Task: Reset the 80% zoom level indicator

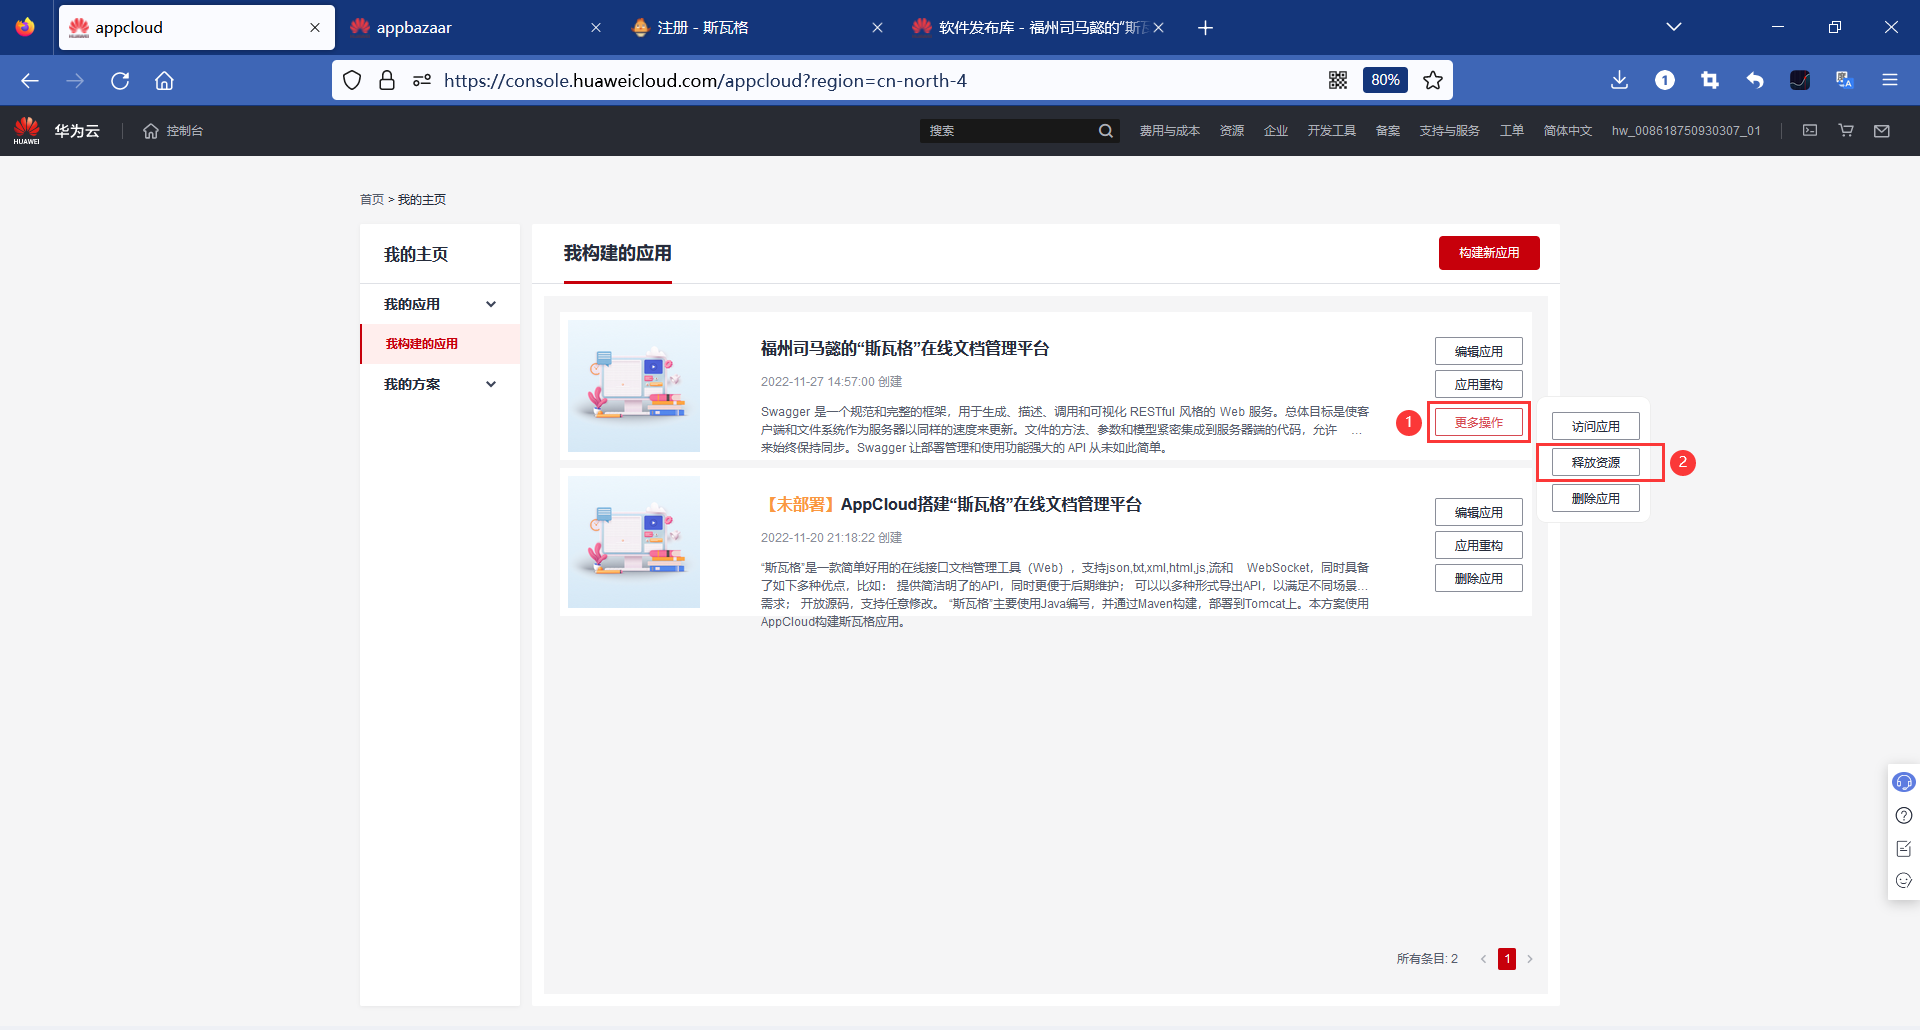Action: (1385, 81)
